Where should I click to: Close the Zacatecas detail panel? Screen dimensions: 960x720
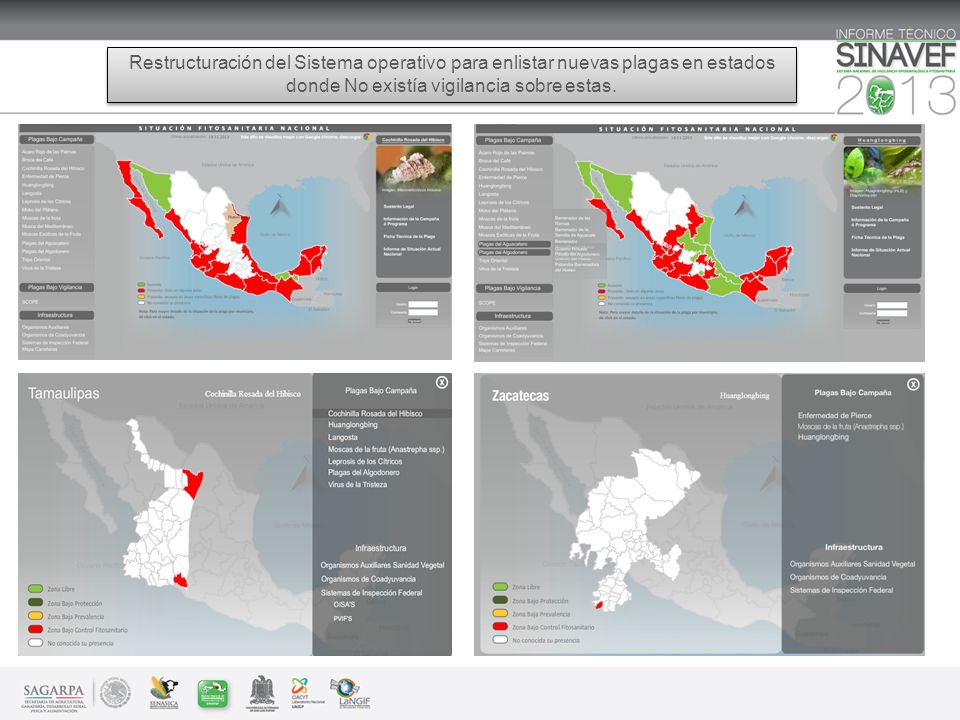(913, 384)
